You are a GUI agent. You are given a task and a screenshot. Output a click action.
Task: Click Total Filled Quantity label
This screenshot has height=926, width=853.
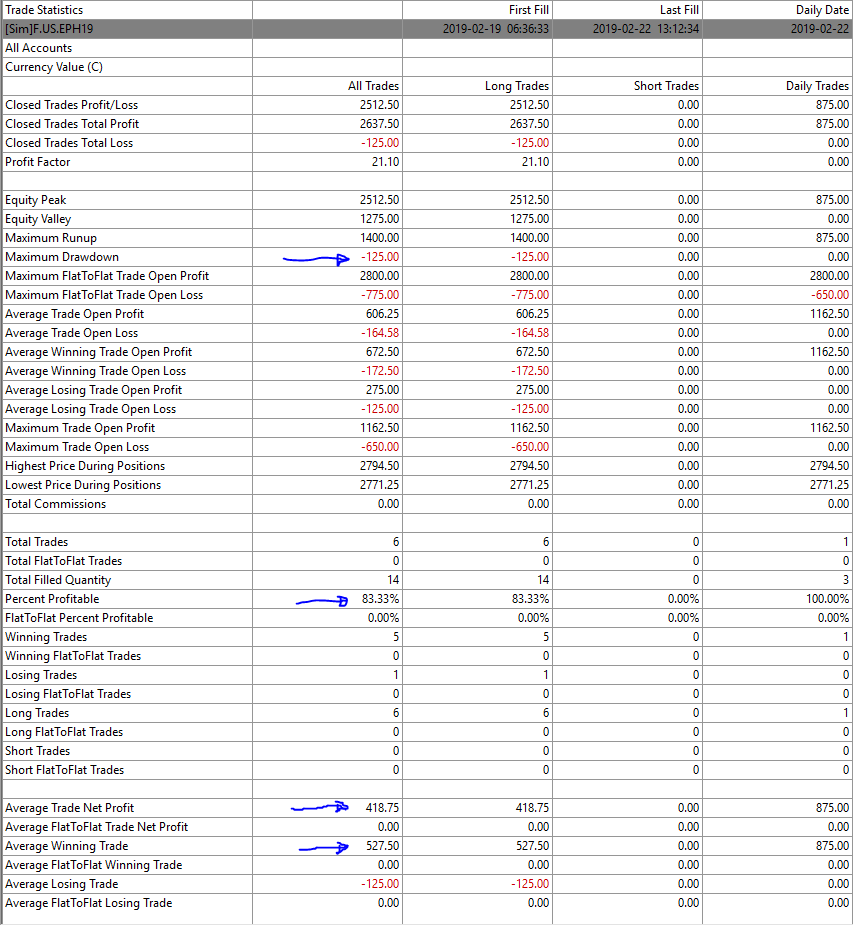pos(58,580)
